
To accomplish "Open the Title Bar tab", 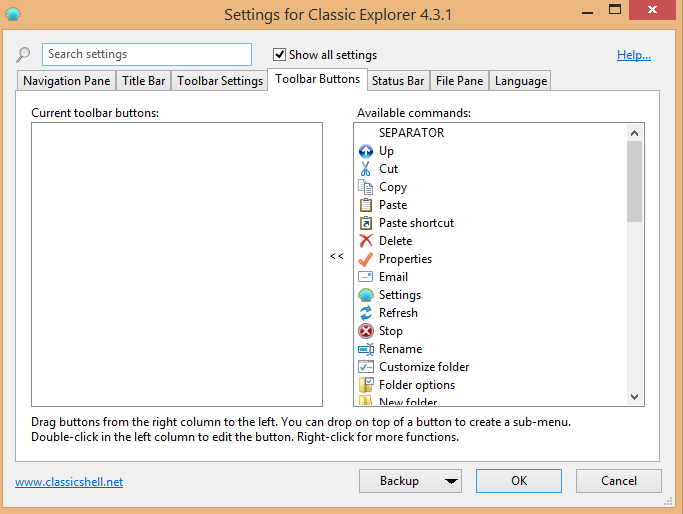I will click(144, 81).
